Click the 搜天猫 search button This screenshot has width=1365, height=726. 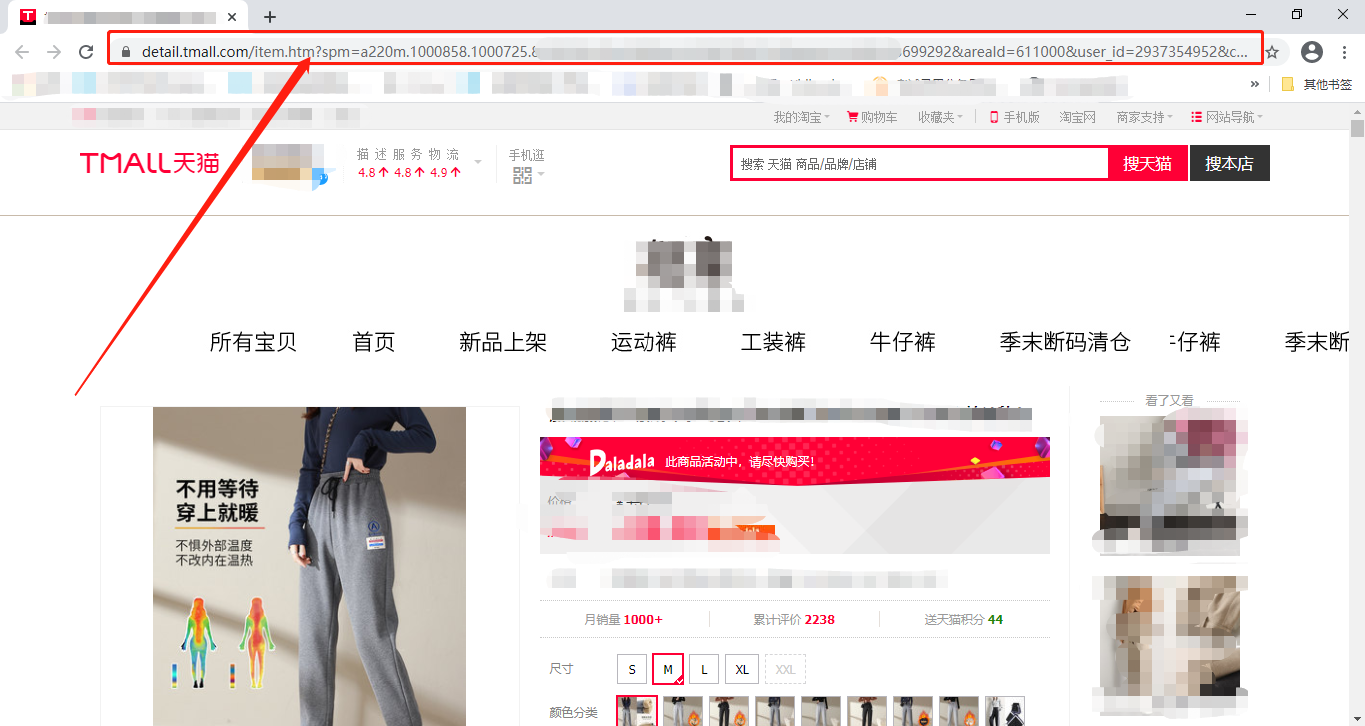coord(1147,164)
